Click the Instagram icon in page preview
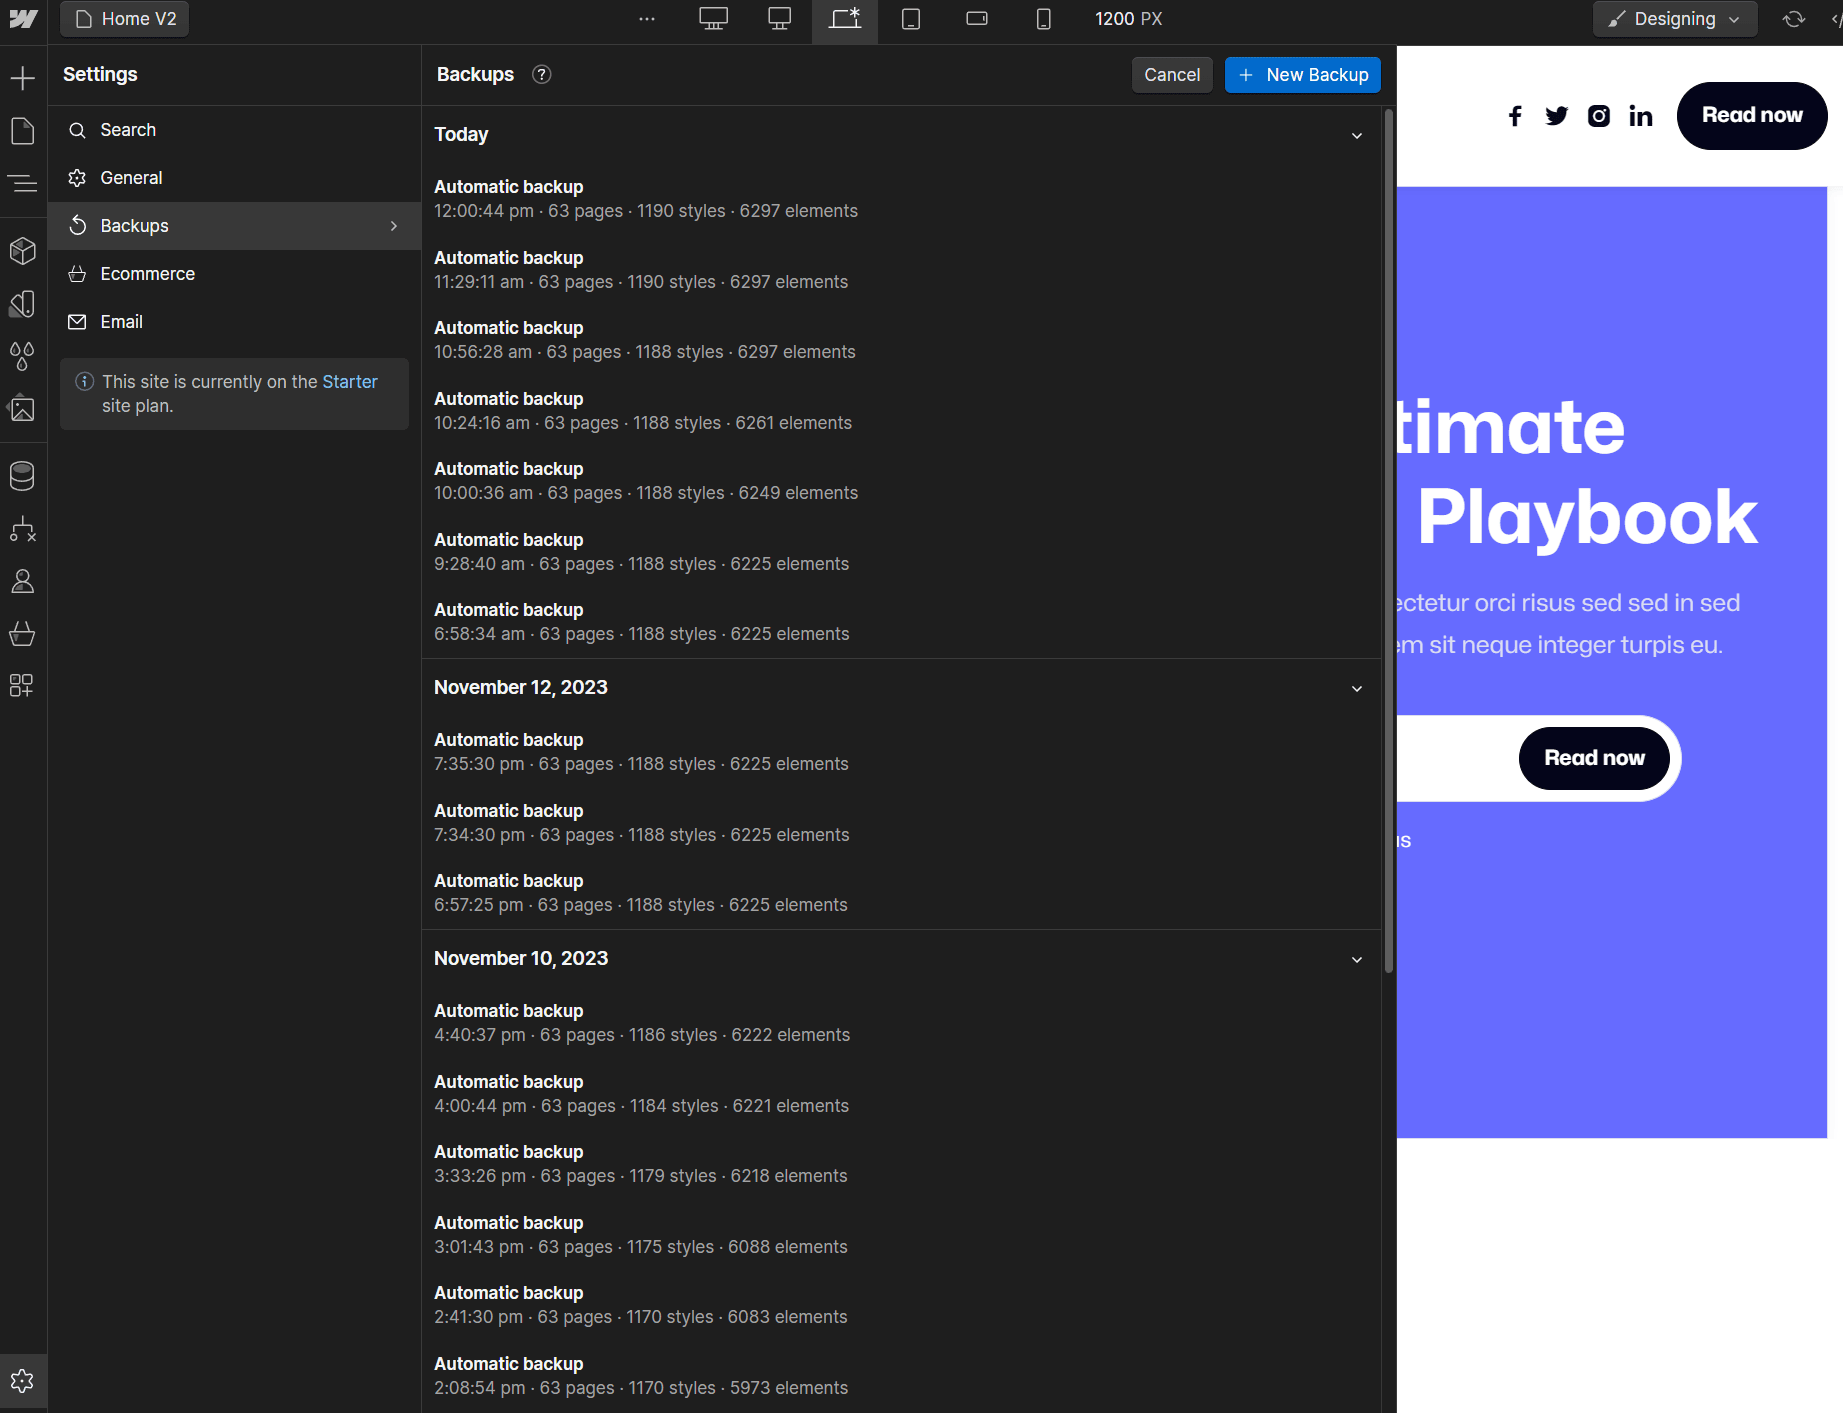 (1599, 116)
